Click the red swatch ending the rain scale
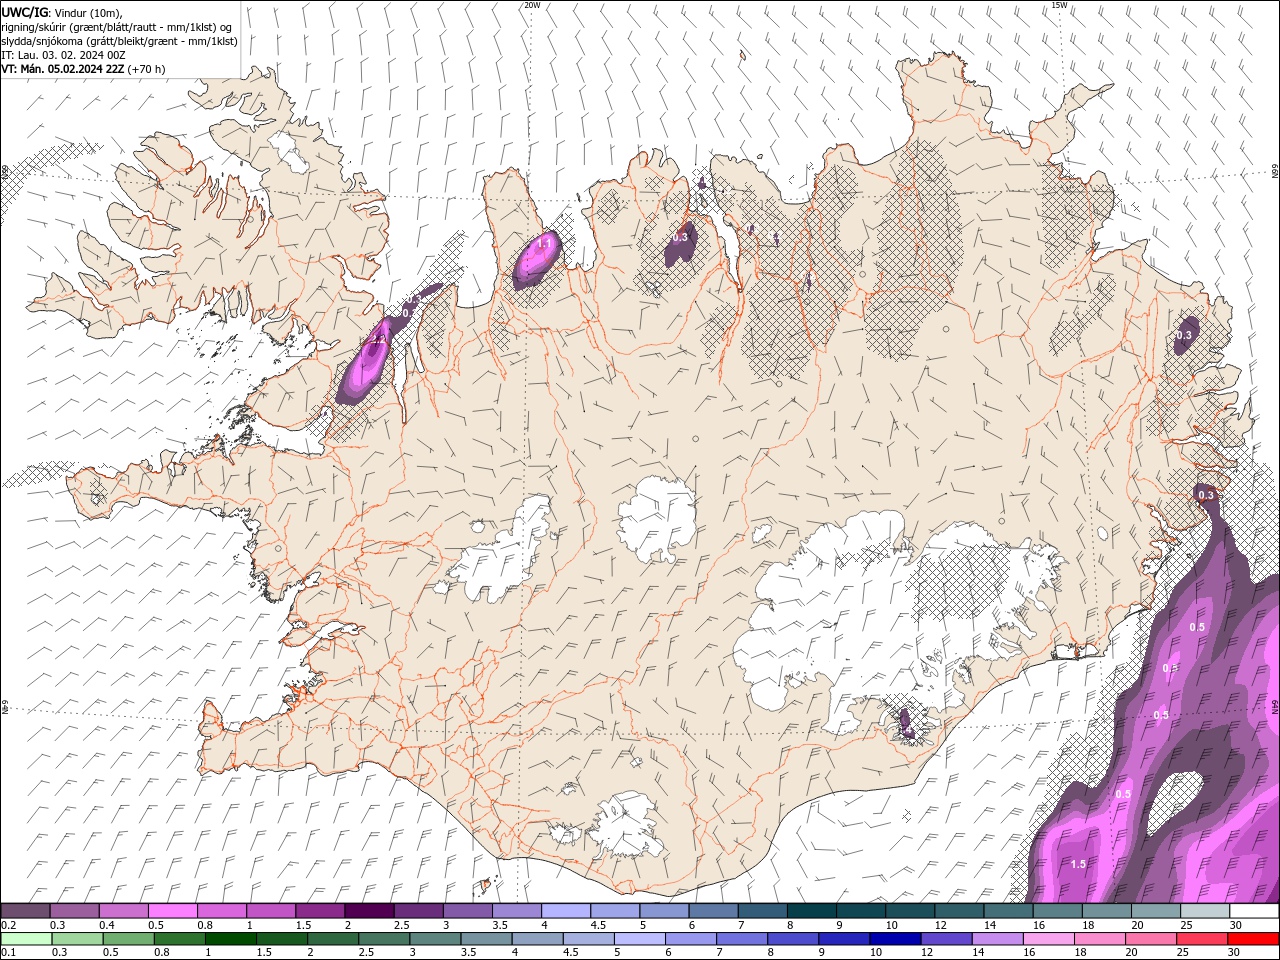Image resolution: width=1280 pixels, height=960 pixels. (1253, 939)
